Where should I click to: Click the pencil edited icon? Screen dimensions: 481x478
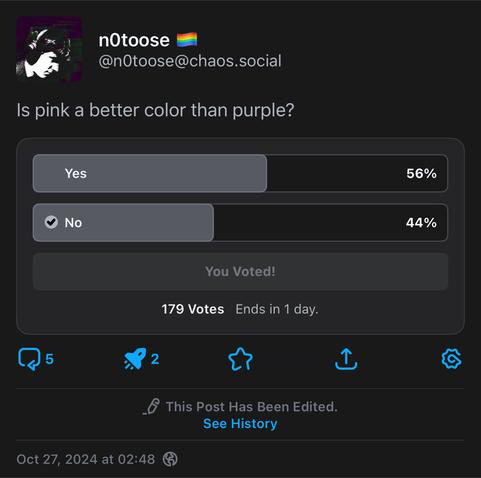pyautogui.click(x=151, y=407)
